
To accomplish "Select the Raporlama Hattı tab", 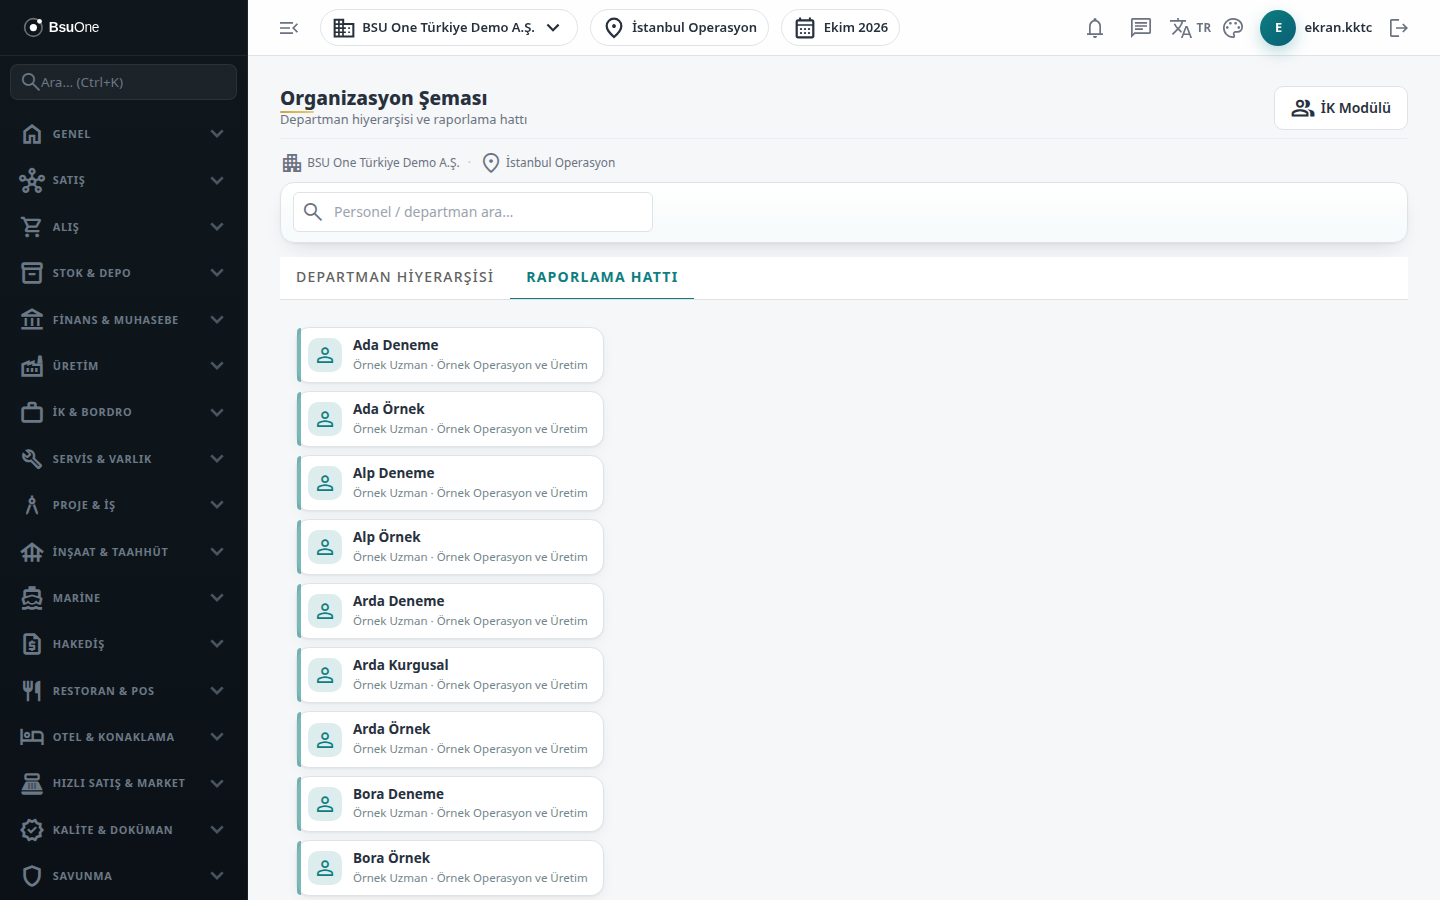I will tap(602, 277).
